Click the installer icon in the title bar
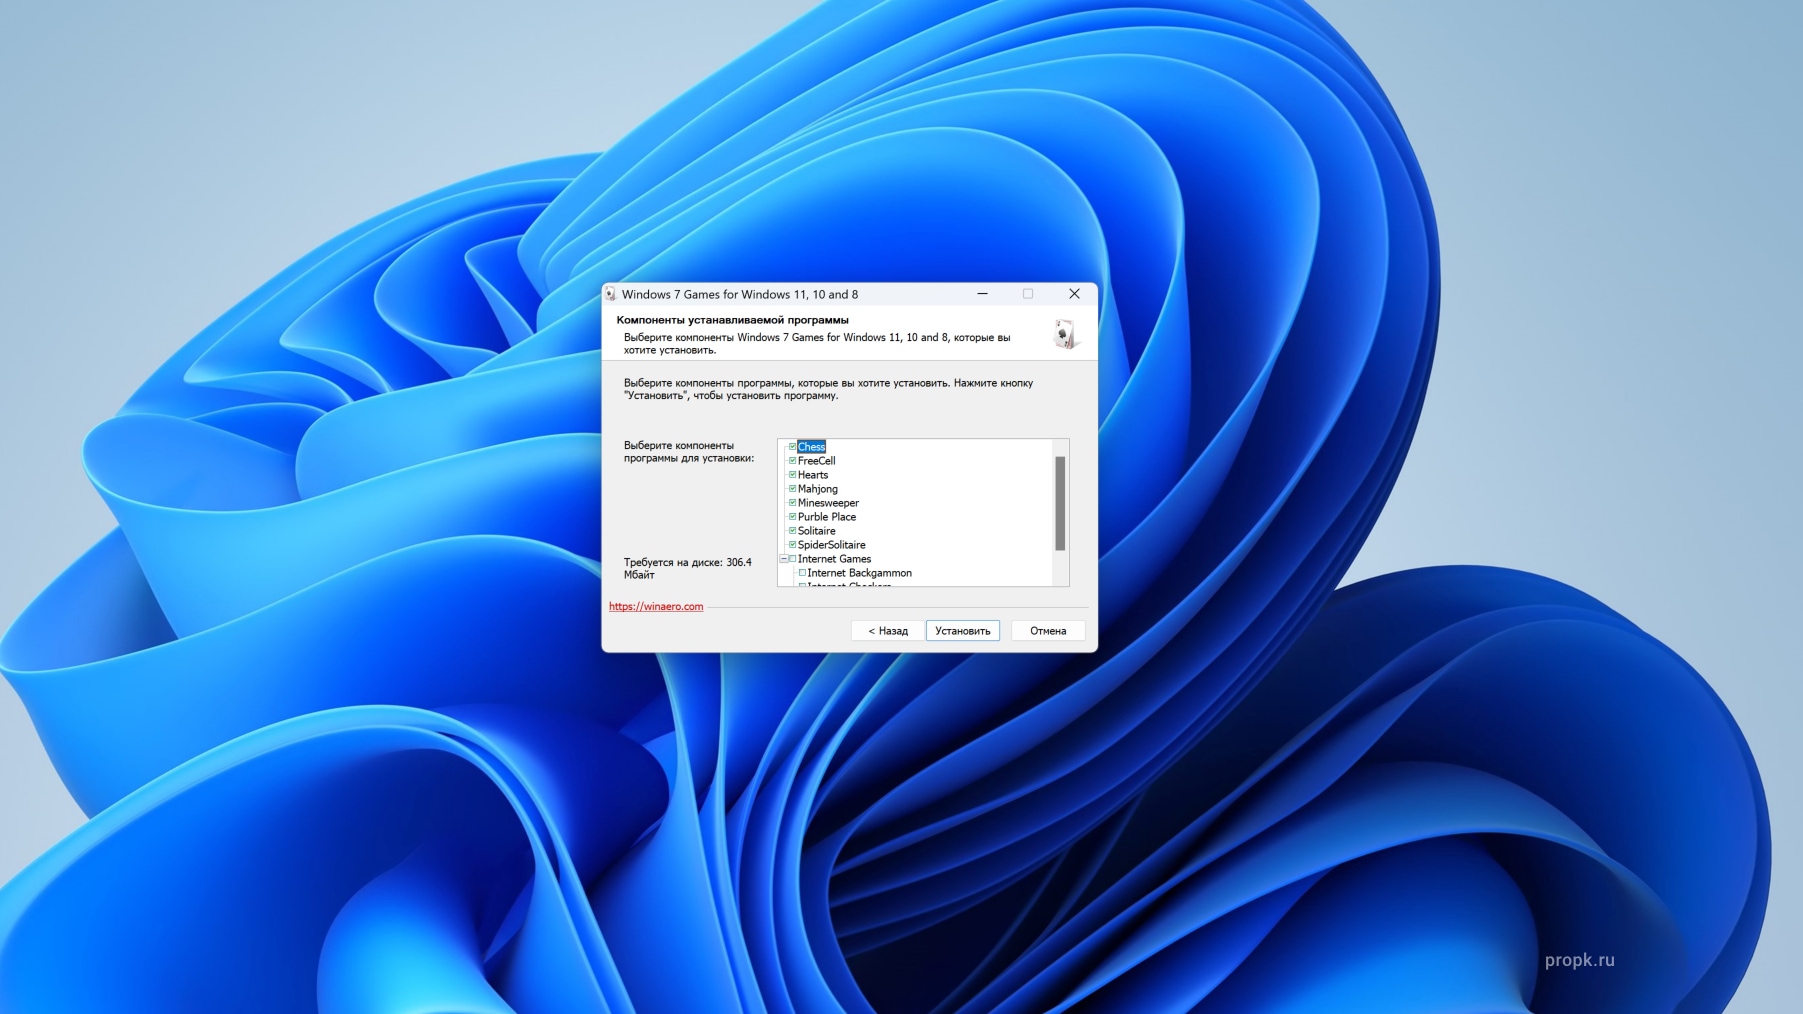Image resolution: width=1803 pixels, height=1014 pixels. (610, 294)
